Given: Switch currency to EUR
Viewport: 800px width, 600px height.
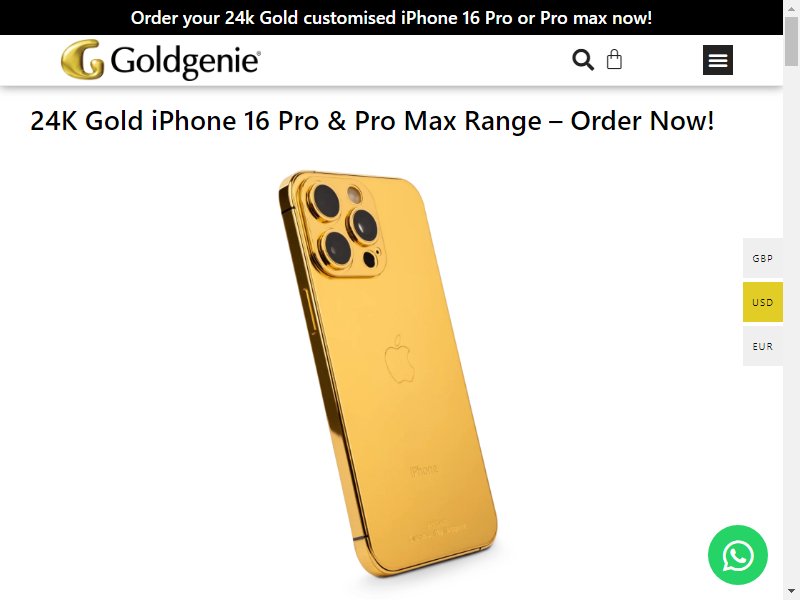Looking at the screenshot, I should tap(762, 346).
